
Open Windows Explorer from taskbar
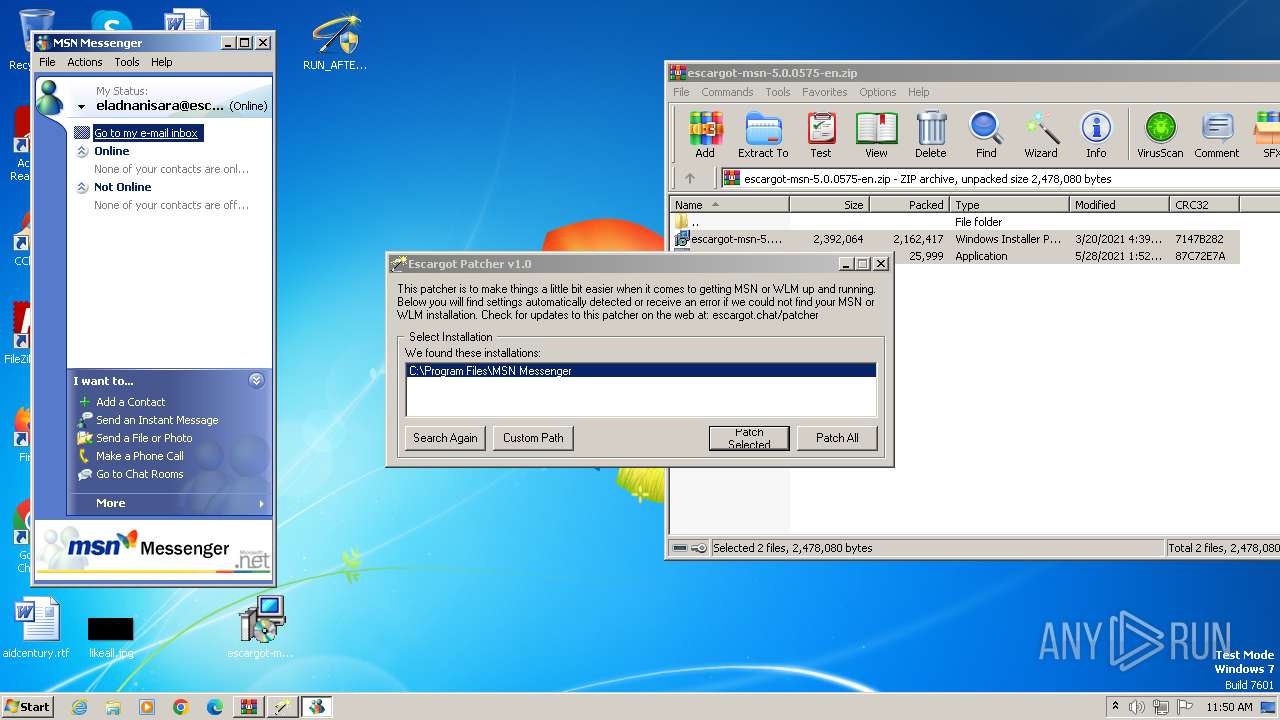point(113,707)
